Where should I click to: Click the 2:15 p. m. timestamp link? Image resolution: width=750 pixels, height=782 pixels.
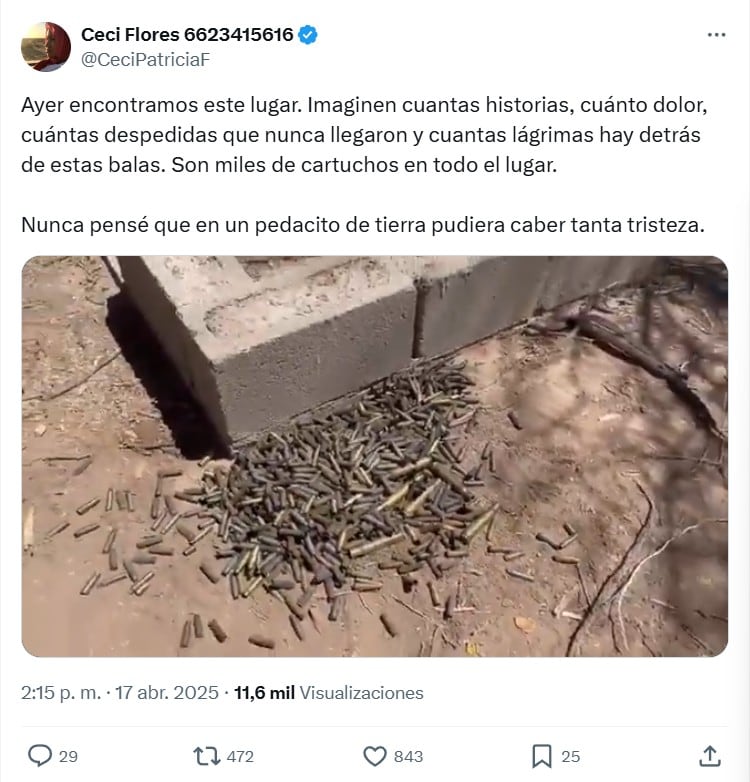click(x=61, y=693)
